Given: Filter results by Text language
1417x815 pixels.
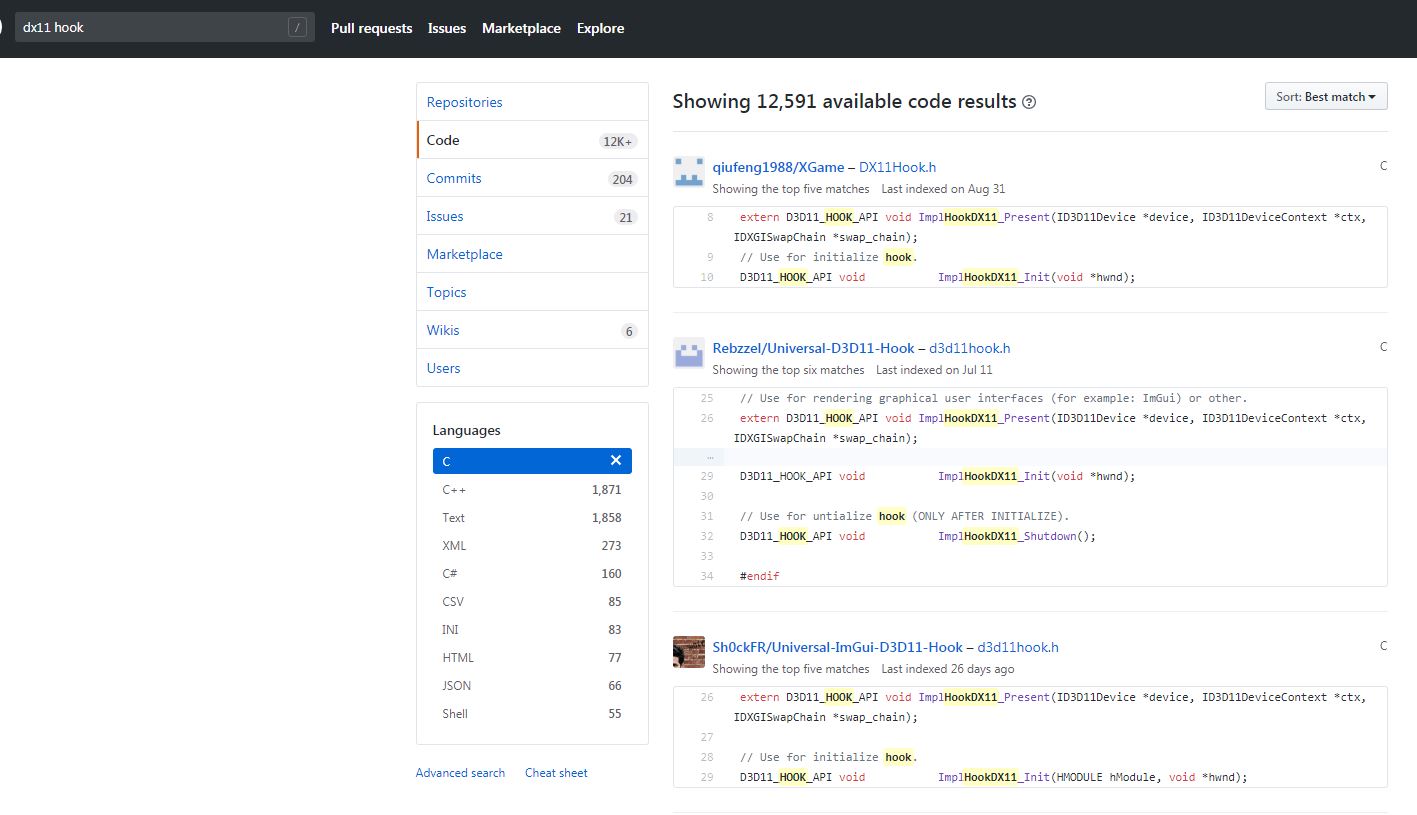Looking at the screenshot, I should point(532,518).
